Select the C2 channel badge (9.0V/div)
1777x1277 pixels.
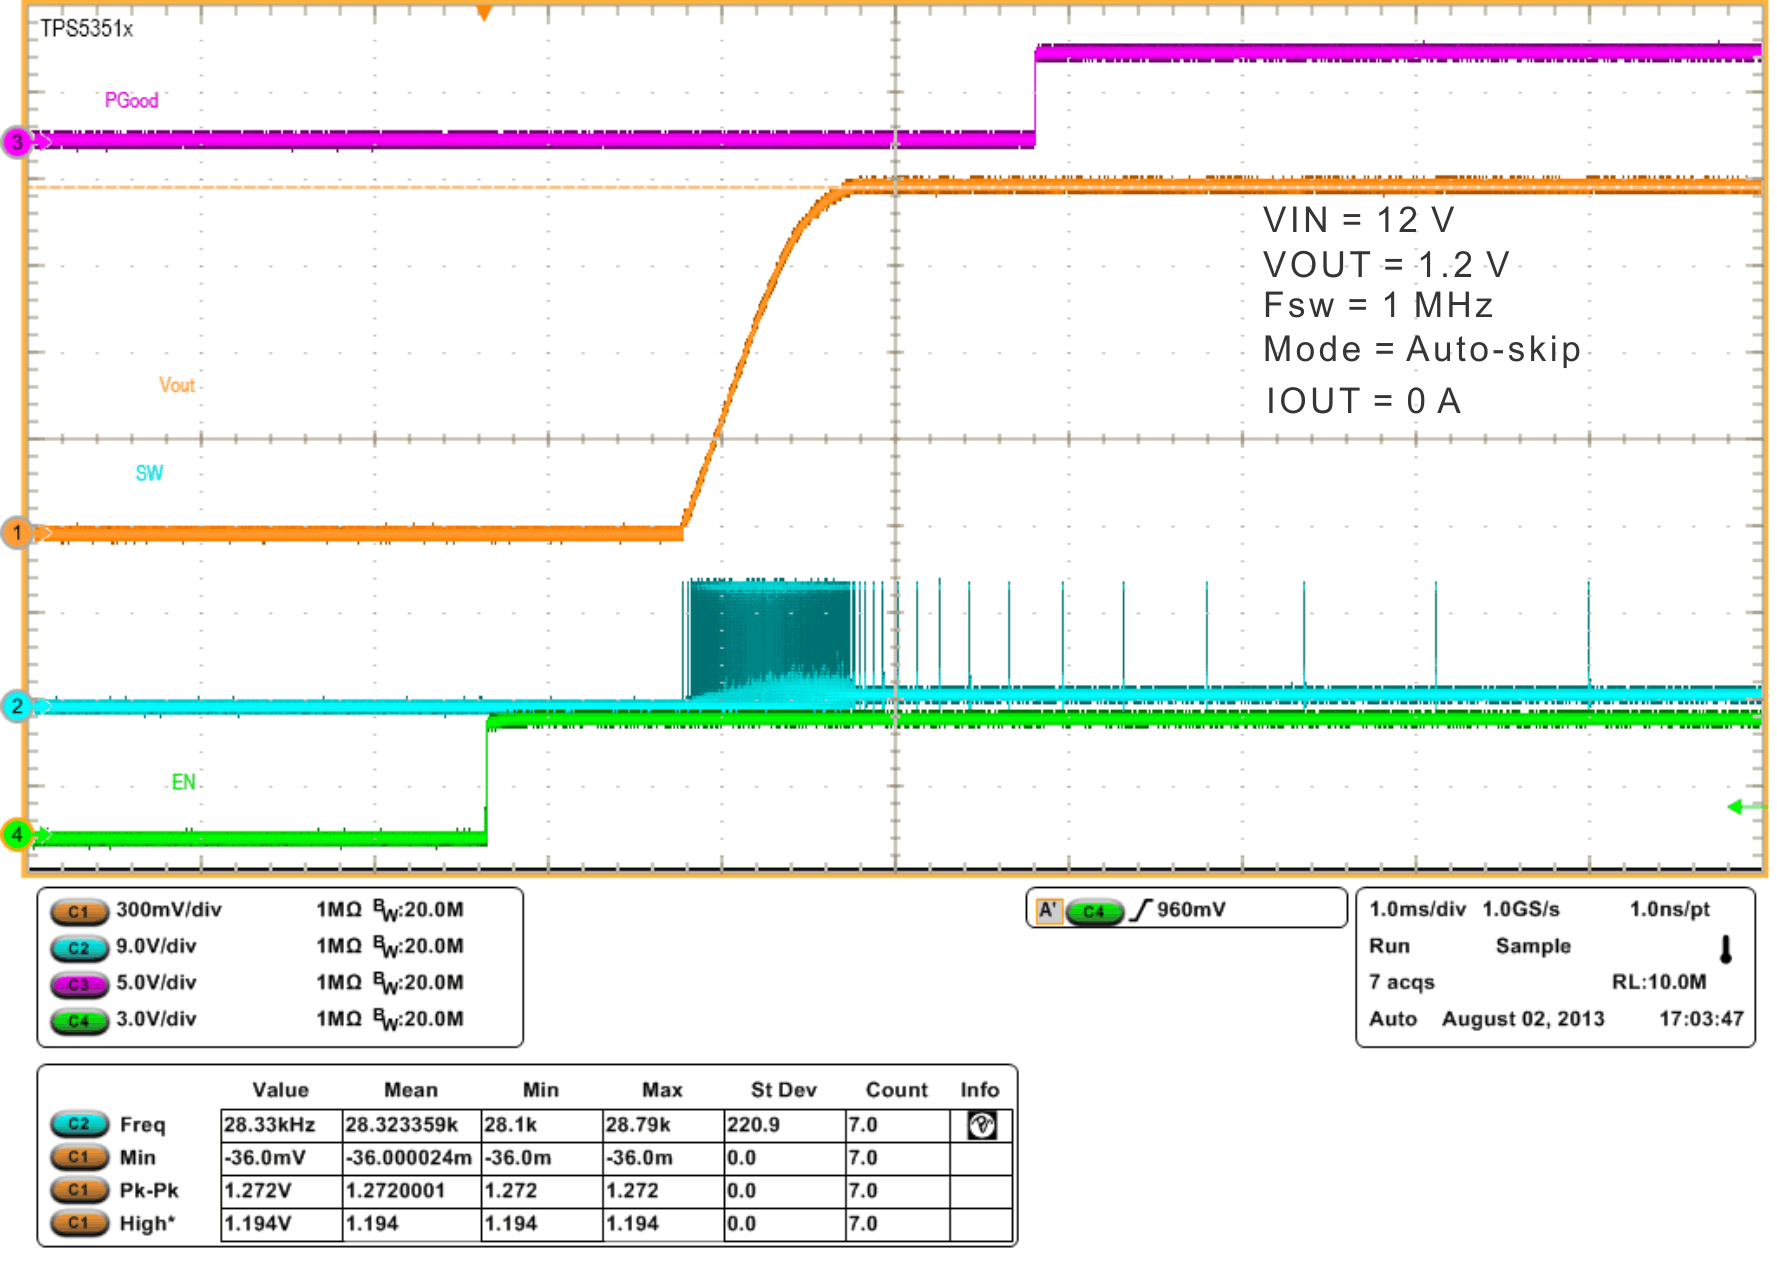tap(79, 948)
